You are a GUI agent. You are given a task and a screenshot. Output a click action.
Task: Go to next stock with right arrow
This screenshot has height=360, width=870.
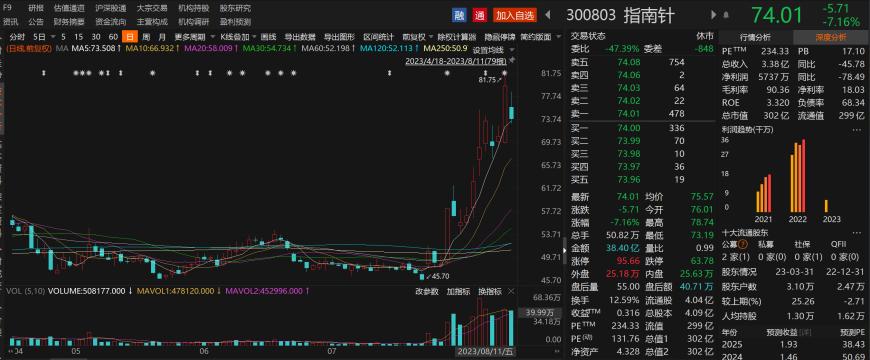point(713,16)
